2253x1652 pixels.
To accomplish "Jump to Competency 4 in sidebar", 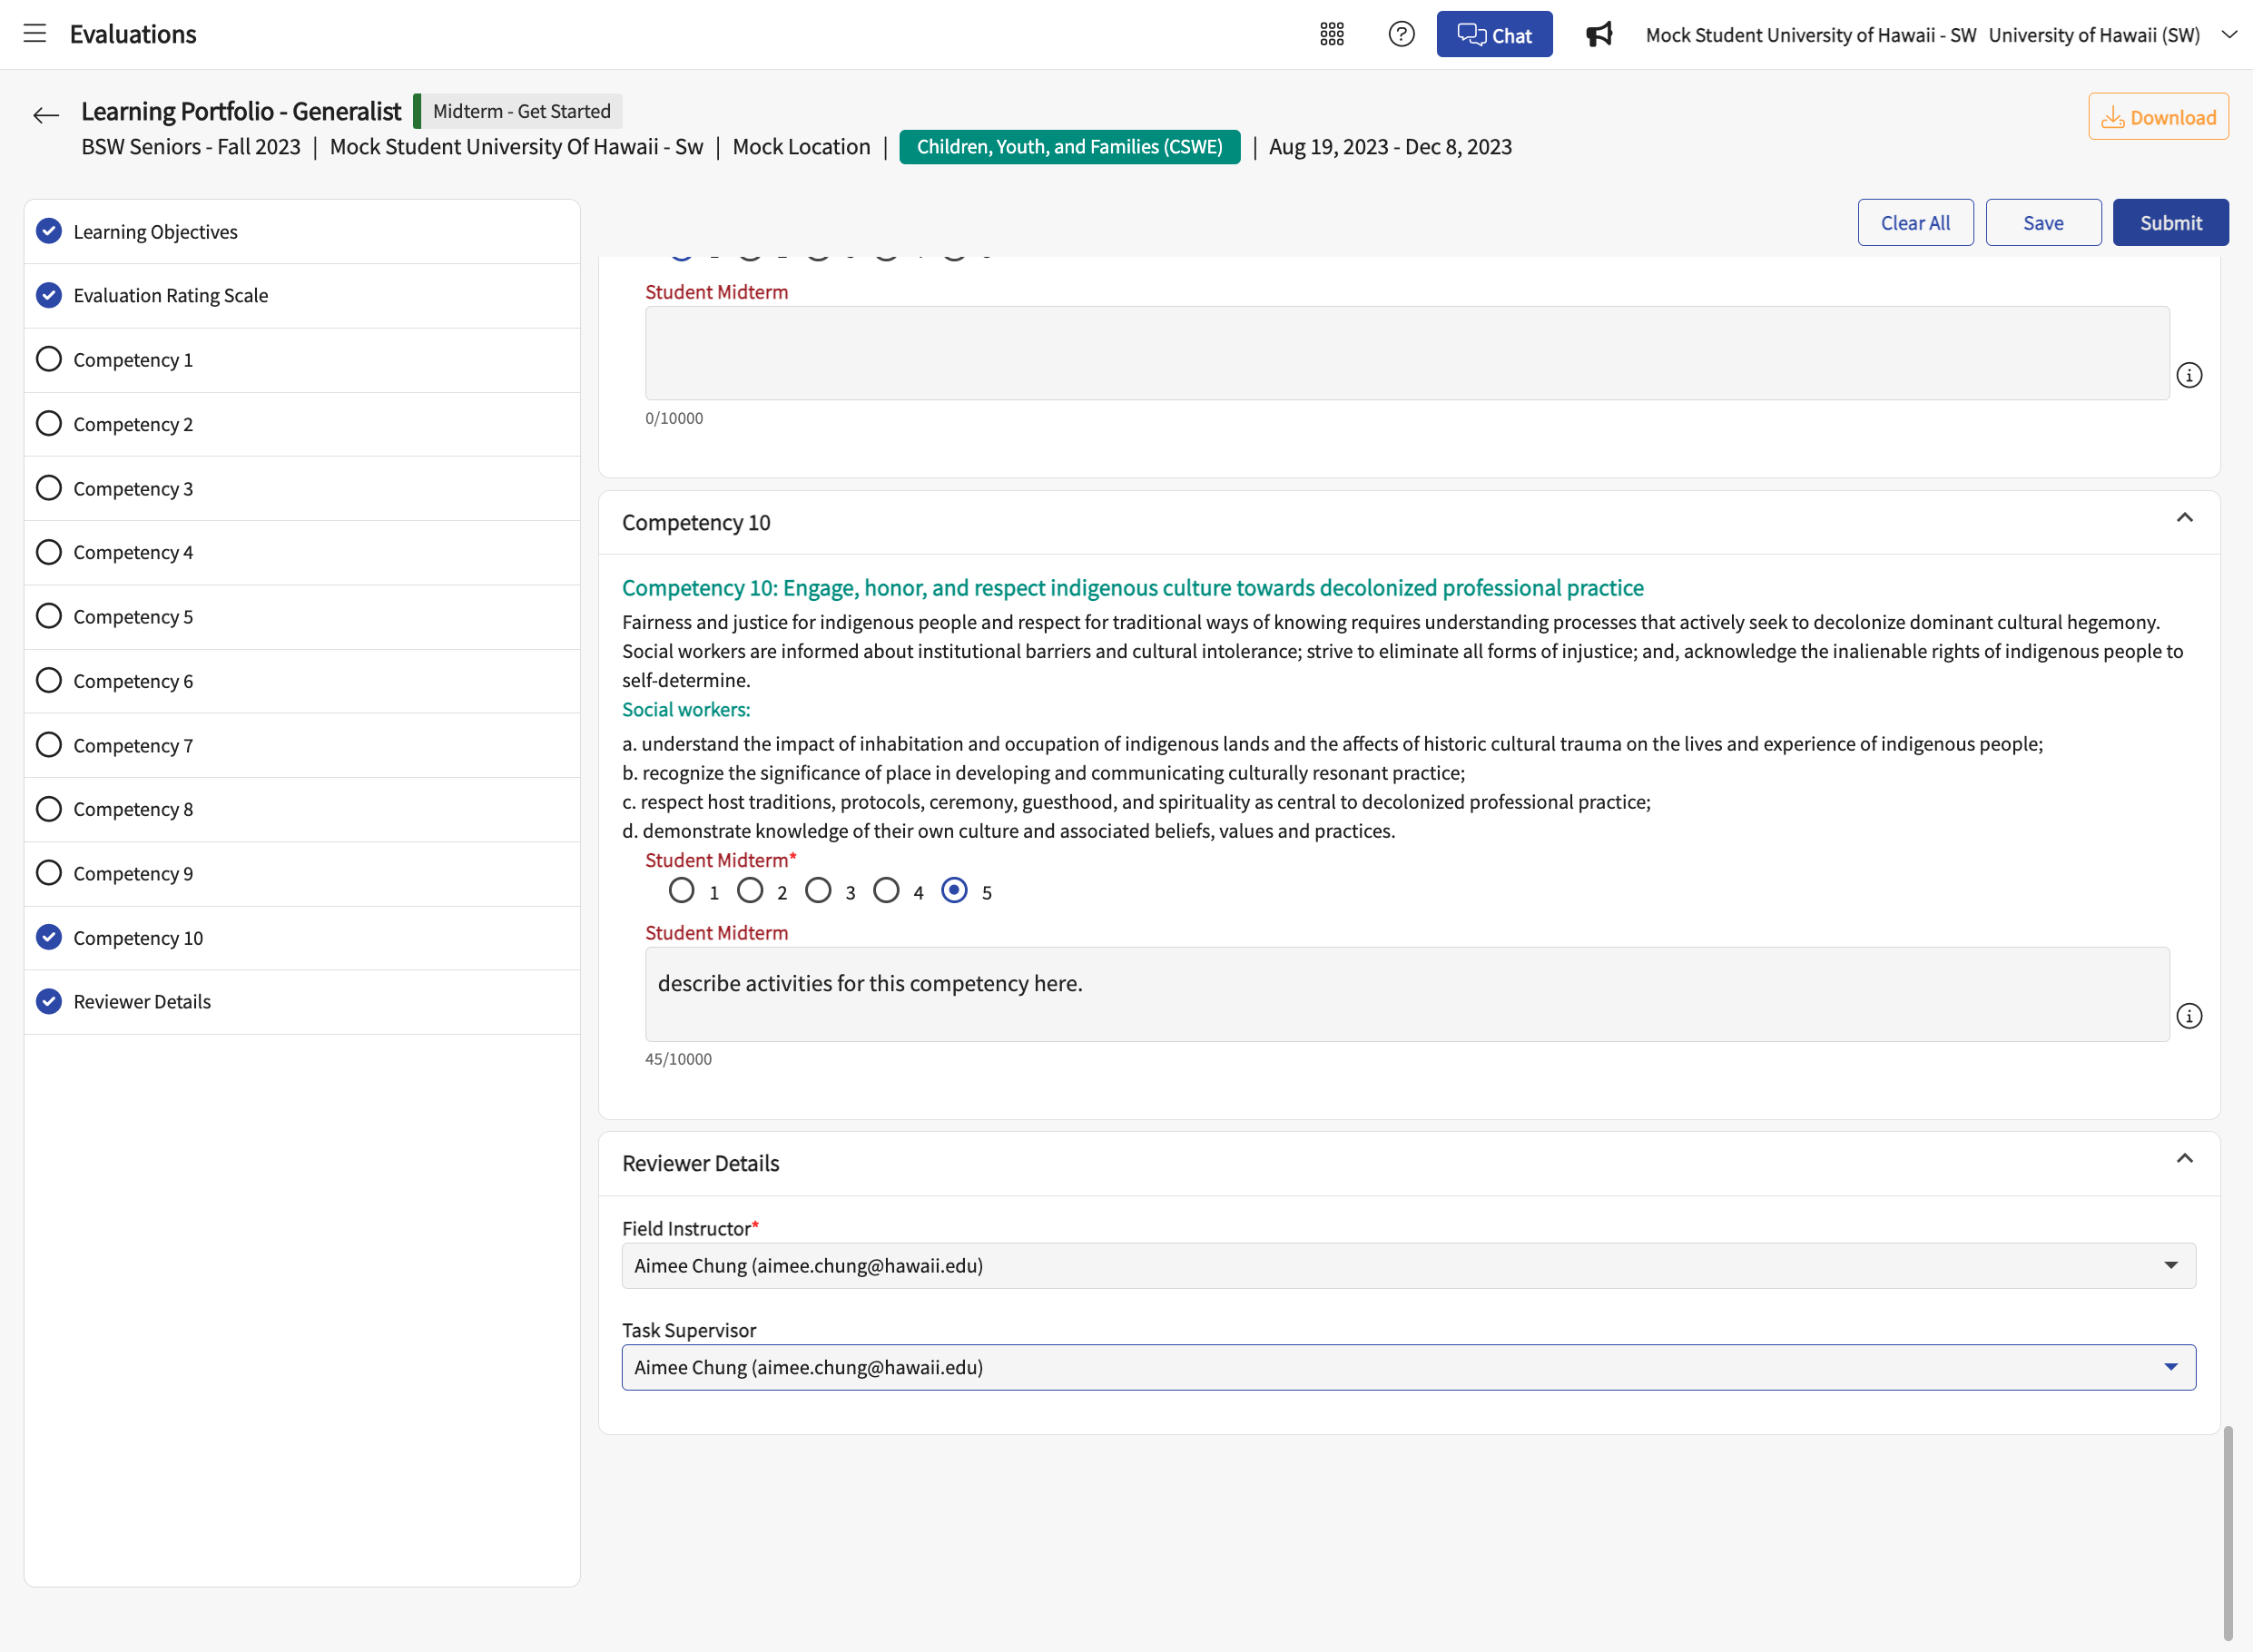I will (x=302, y=552).
